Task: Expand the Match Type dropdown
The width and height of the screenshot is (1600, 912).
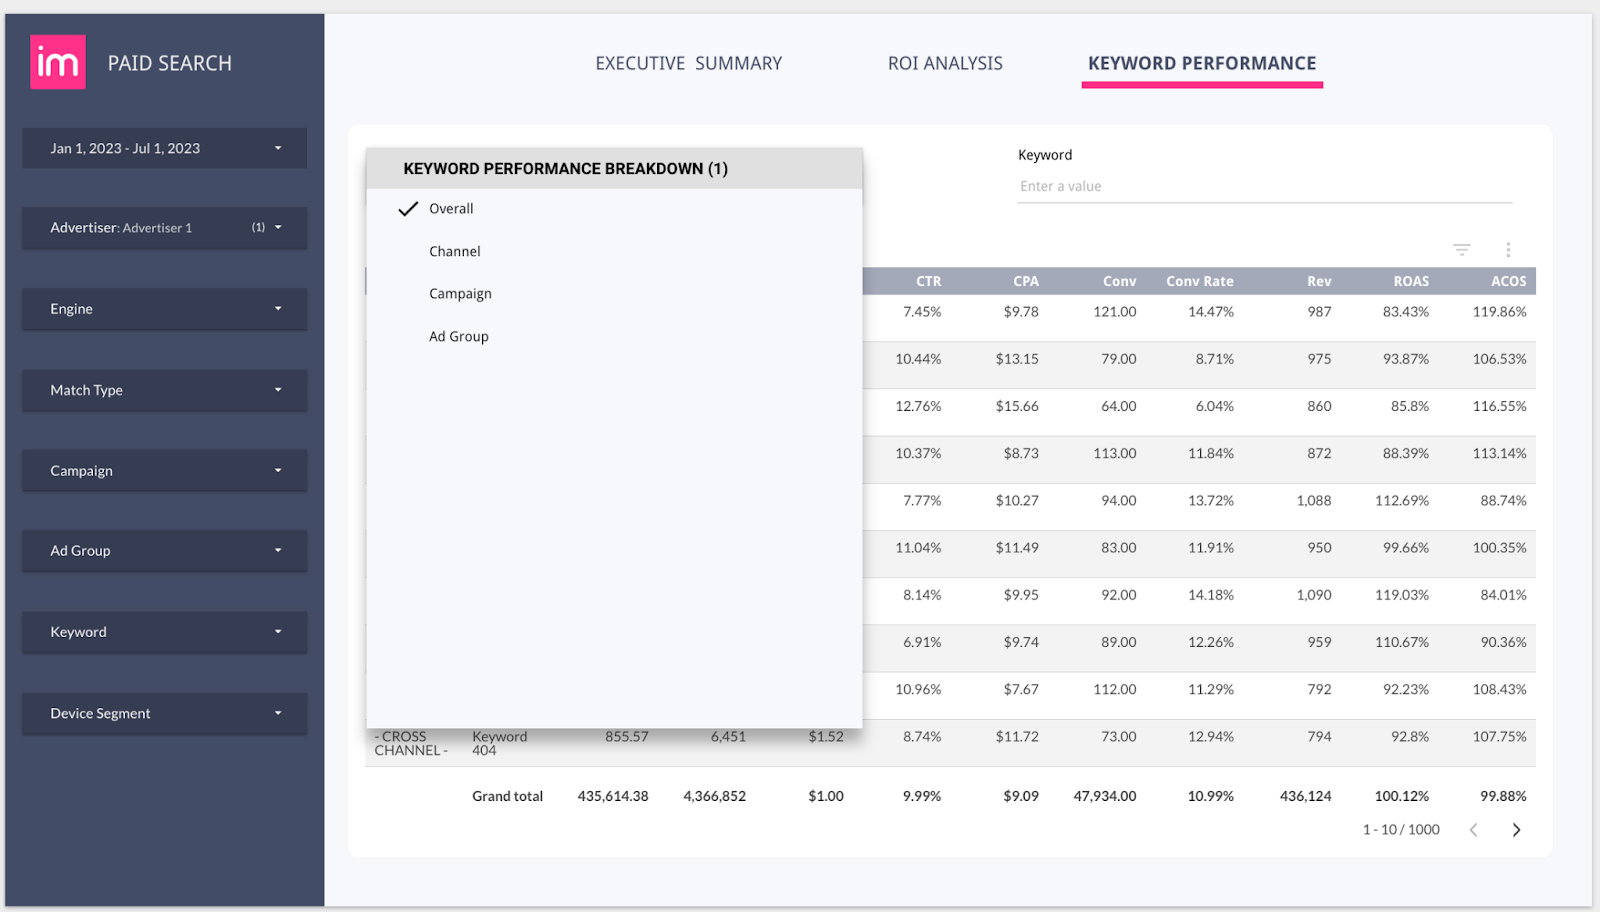Action: point(164,390)
